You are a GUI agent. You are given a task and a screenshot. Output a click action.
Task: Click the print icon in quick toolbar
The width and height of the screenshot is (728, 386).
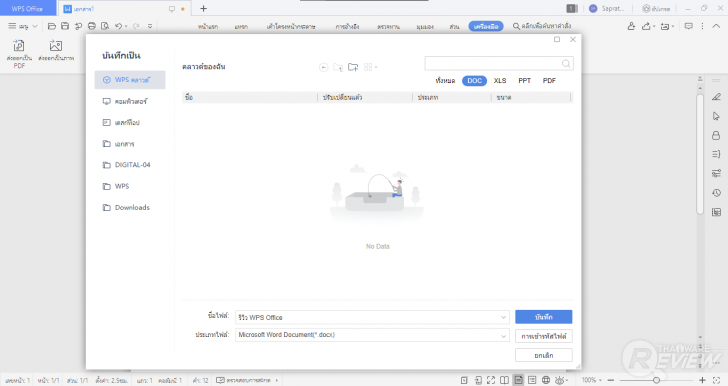point(92,26)
